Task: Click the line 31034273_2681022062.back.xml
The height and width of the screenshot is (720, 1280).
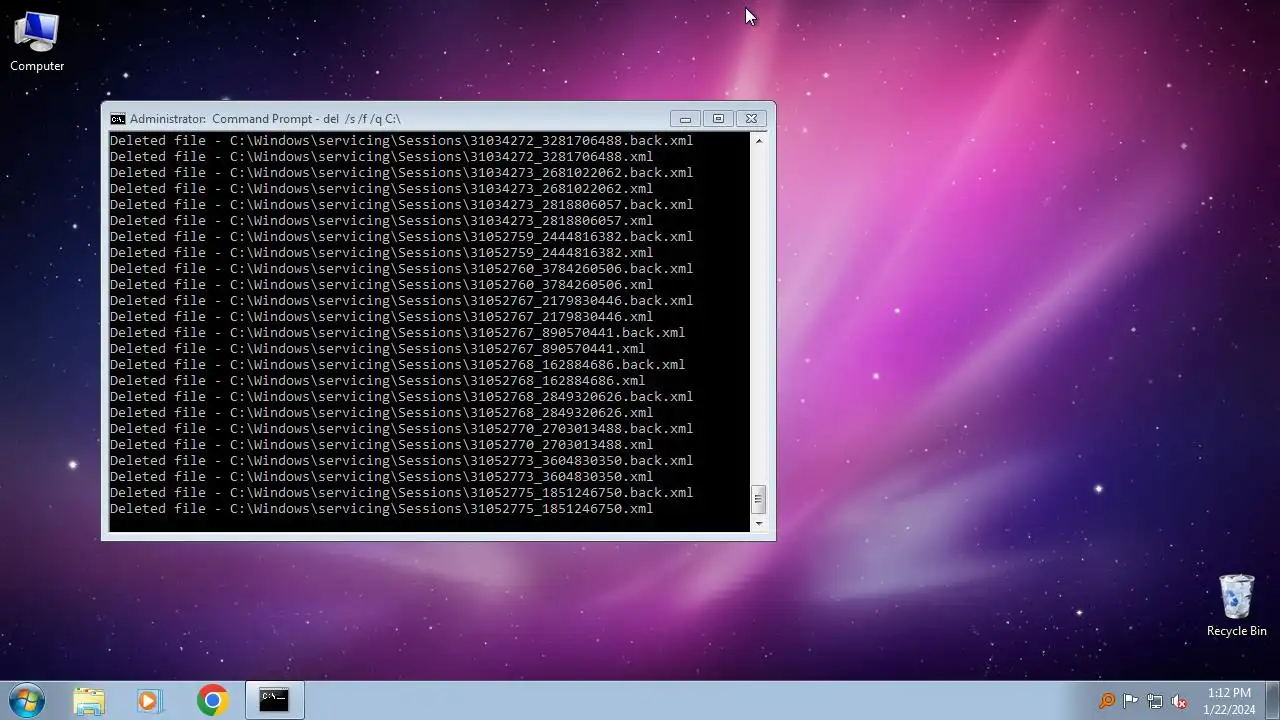Action: pyautogui.click(x=401, y=173)
